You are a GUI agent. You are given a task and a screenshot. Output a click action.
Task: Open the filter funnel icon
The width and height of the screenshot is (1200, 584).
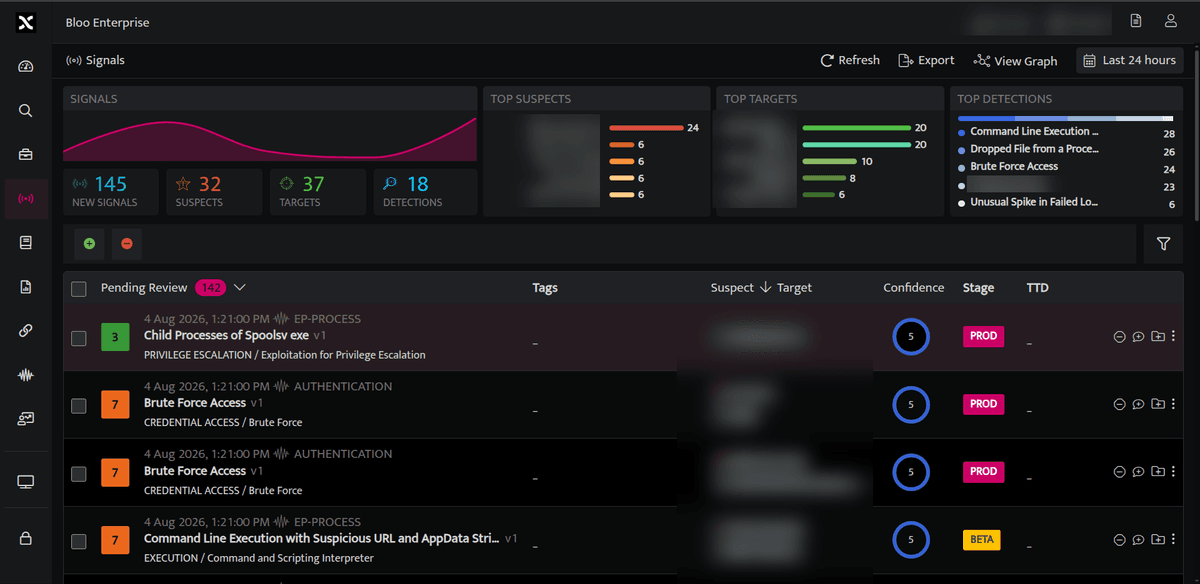[x=1164, y=244]
